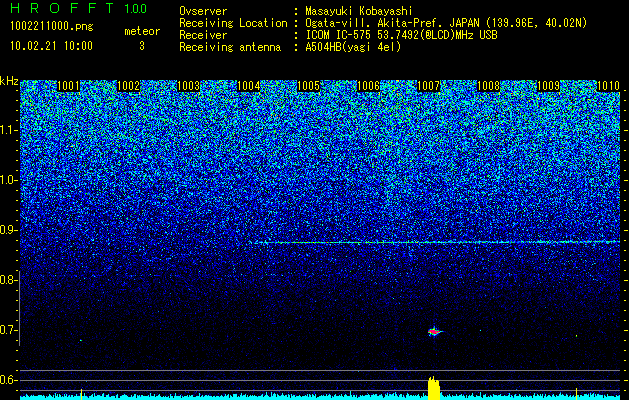Click the 0.8 kHz axis label

[8, 280]
